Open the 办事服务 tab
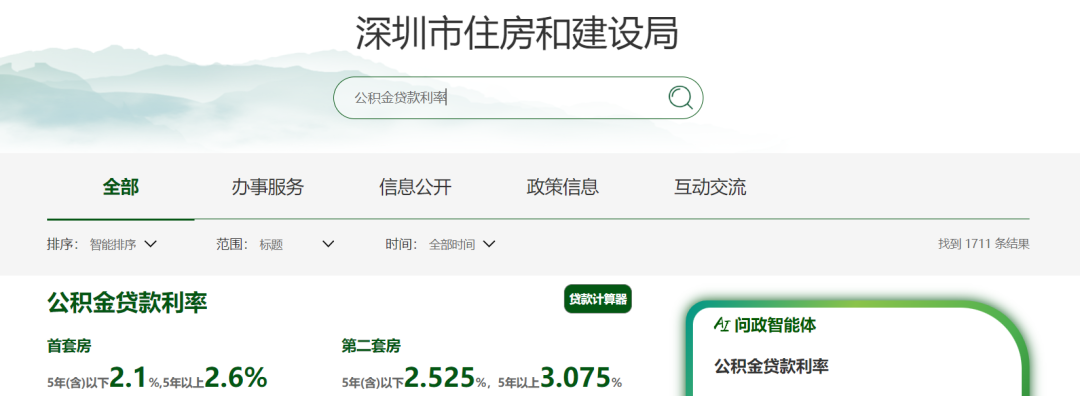1080x396 pixels. [x=268, y=187]
